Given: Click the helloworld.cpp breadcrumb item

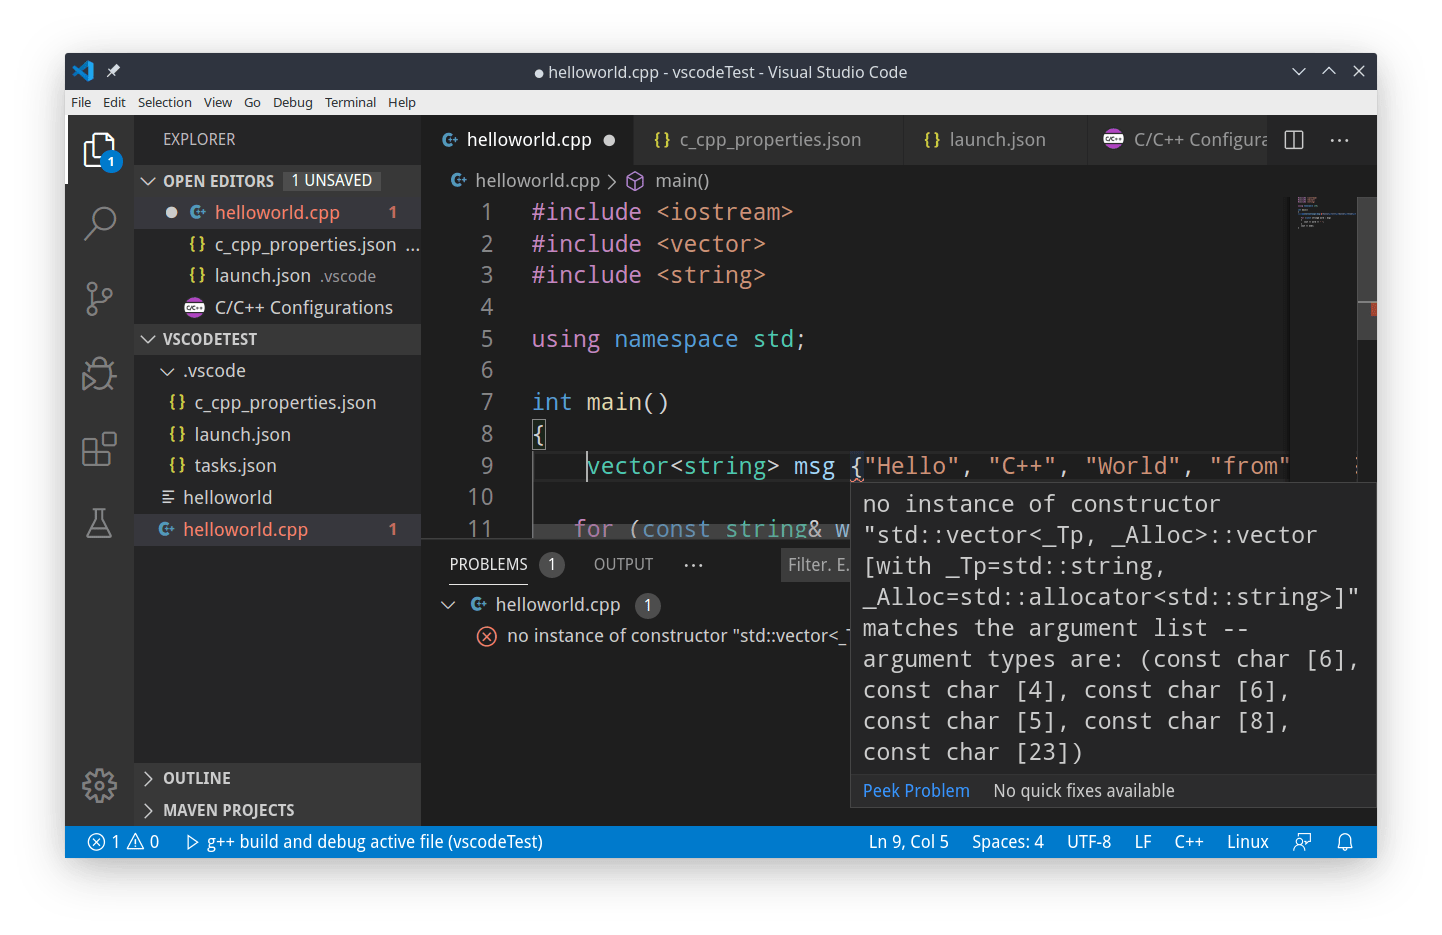Looking at the screenshot, I should [525, 181].
